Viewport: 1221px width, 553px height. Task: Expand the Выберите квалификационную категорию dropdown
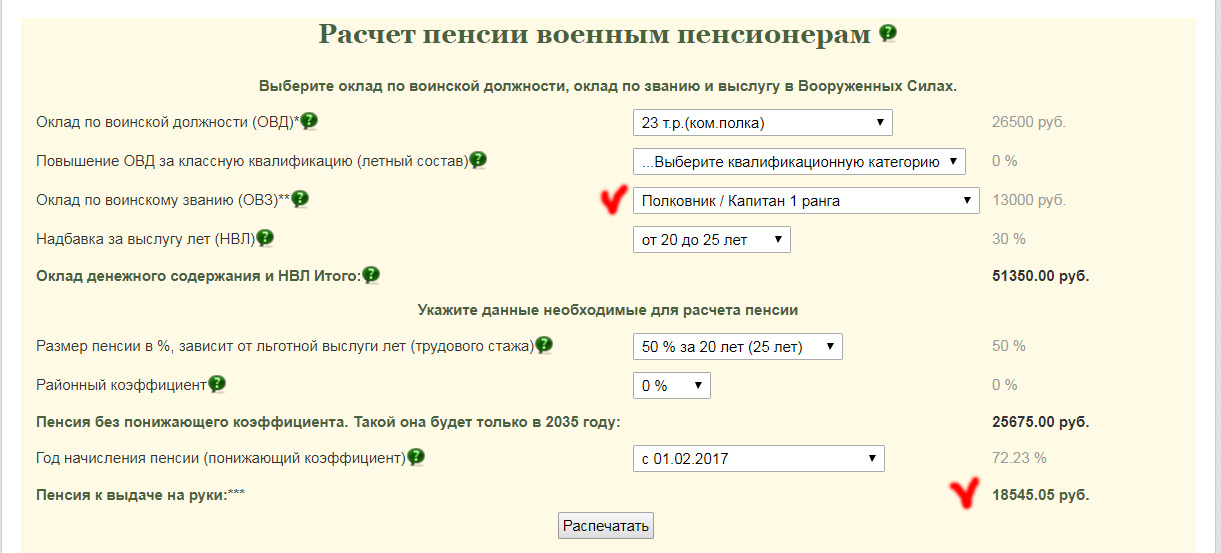tap(799, 161)
